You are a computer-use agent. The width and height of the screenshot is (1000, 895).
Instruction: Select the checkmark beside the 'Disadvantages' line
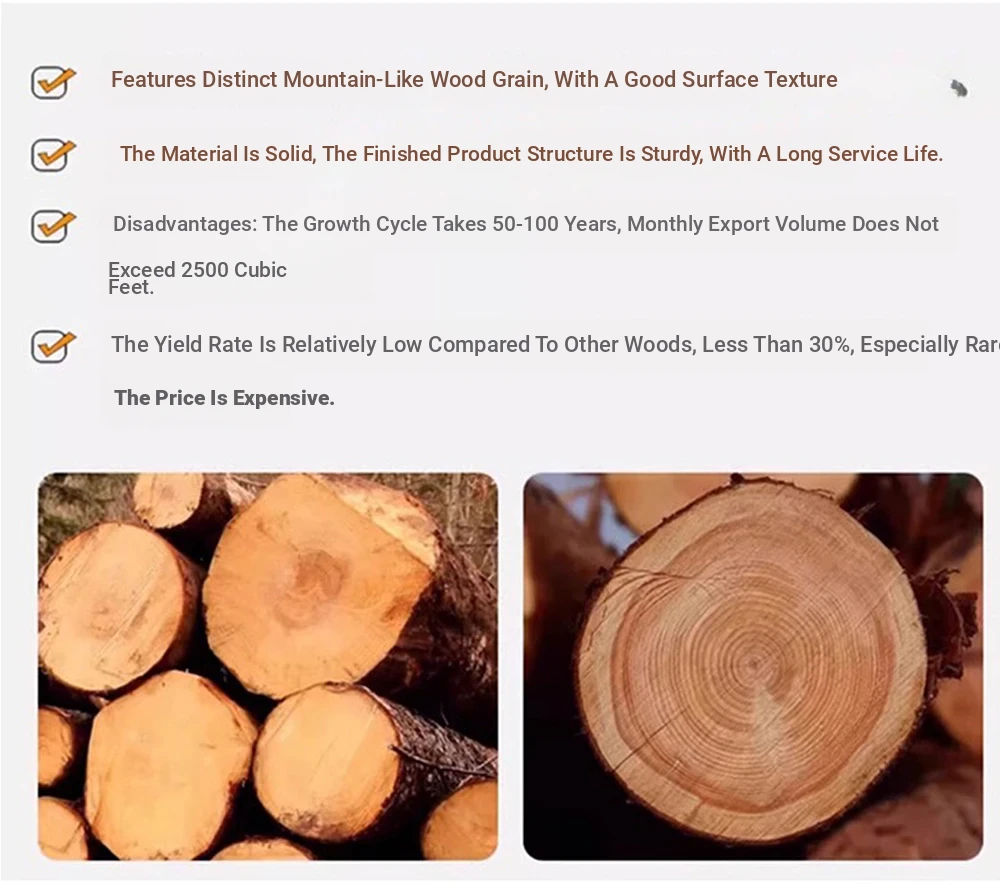tap(53, 226)
